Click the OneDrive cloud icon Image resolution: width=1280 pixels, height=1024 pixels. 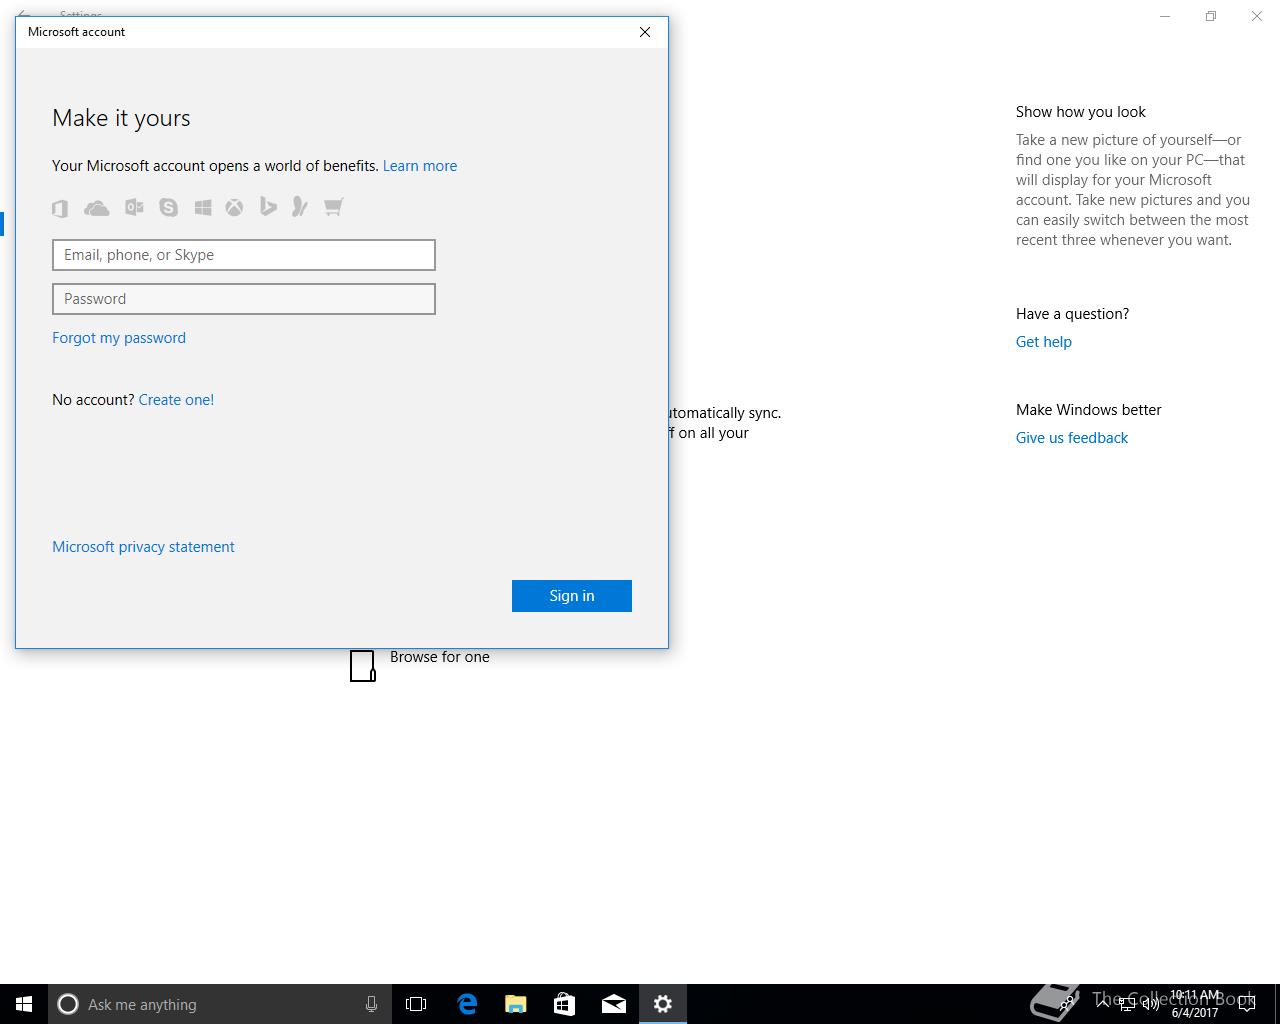[x=96, y=208]
